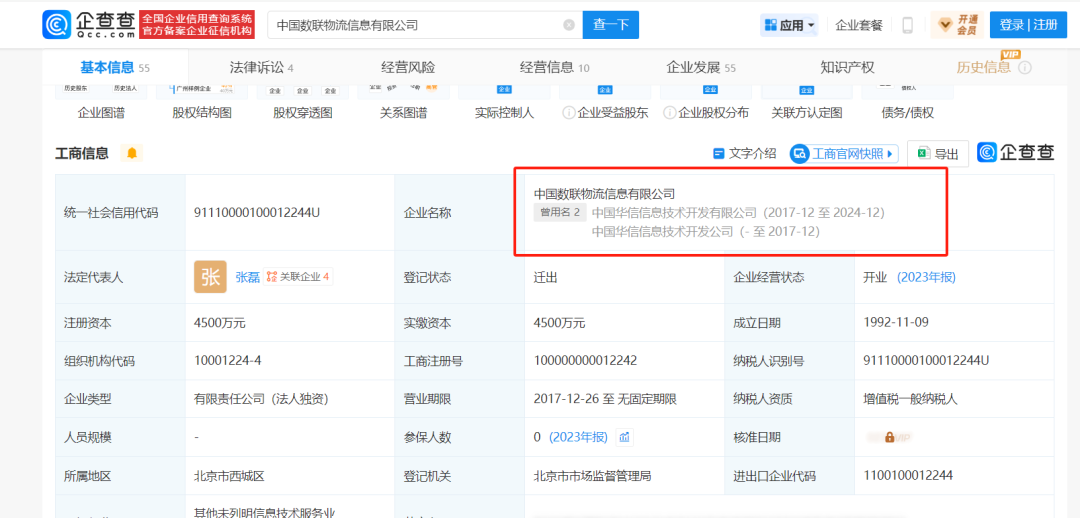Clear the search box with the X icon
Screen dimensions: 1080x518
[569, 25]
